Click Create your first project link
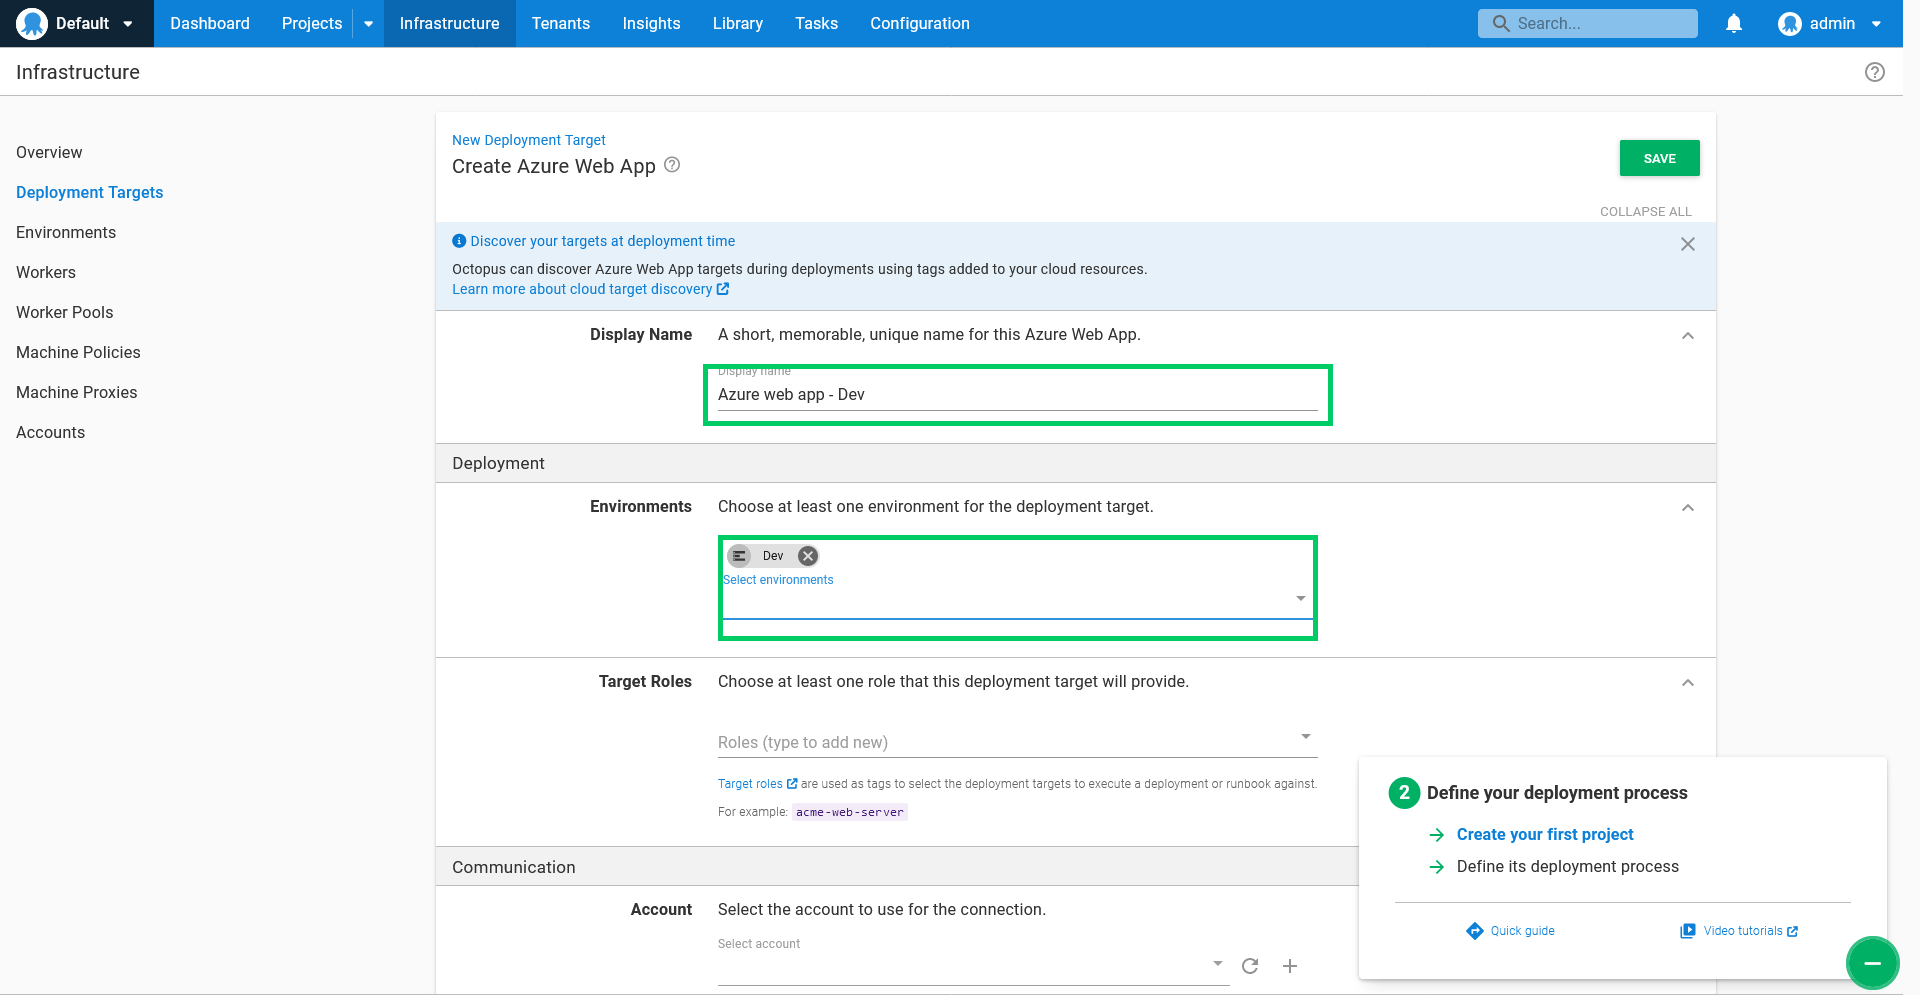 click(1545, 834)
